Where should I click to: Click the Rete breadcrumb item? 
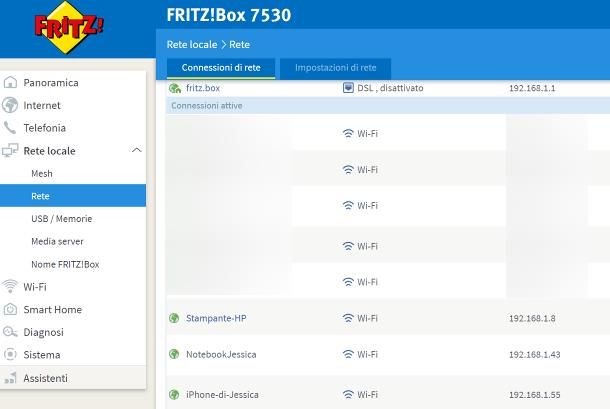(239, 44)
